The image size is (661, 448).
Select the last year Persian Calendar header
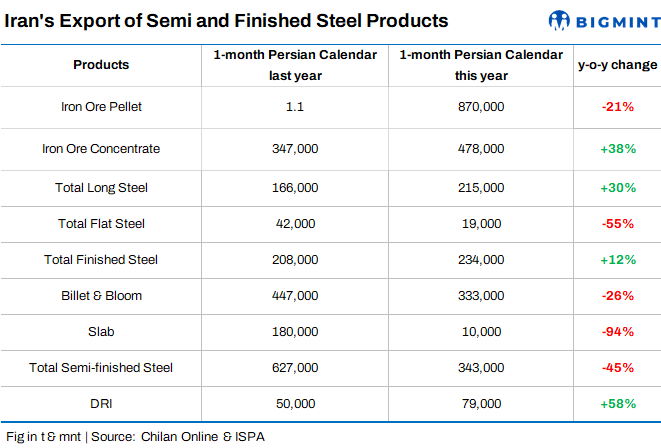[x=295, y=65]
